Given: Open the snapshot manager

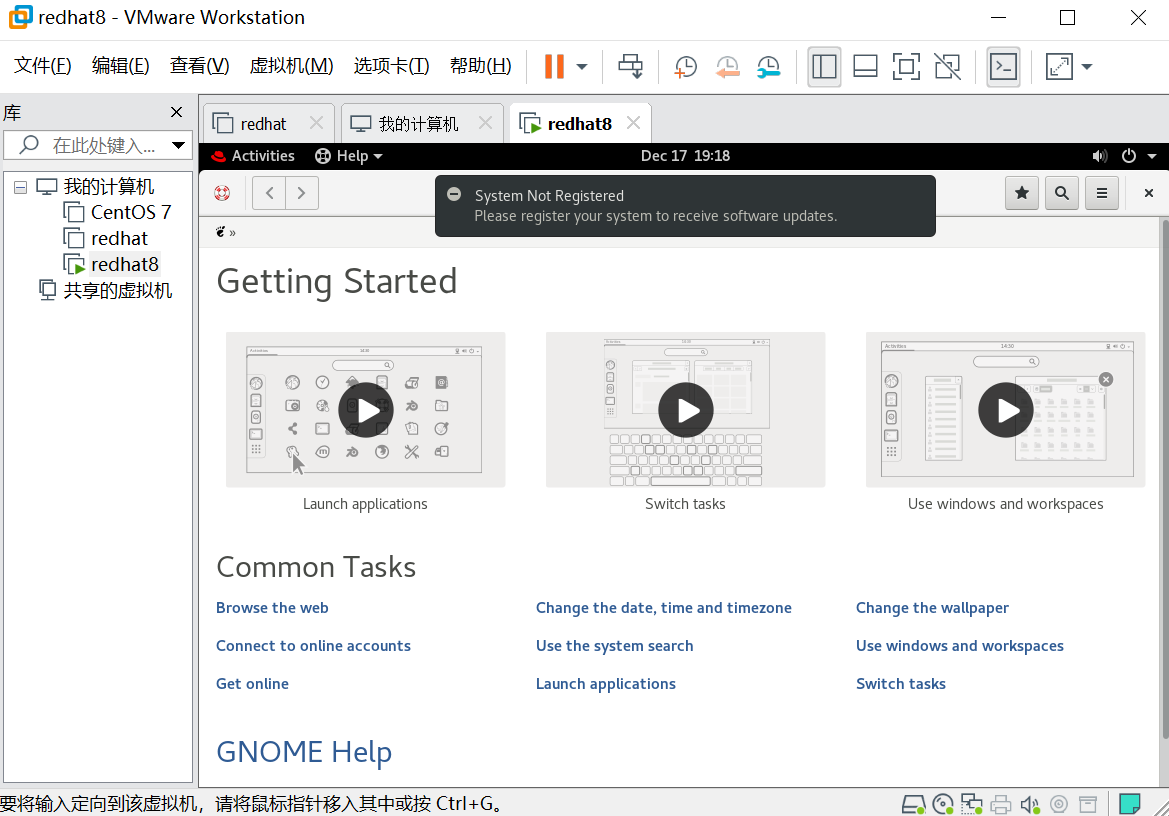Looking at the screenshot, I should coord(768,66).
